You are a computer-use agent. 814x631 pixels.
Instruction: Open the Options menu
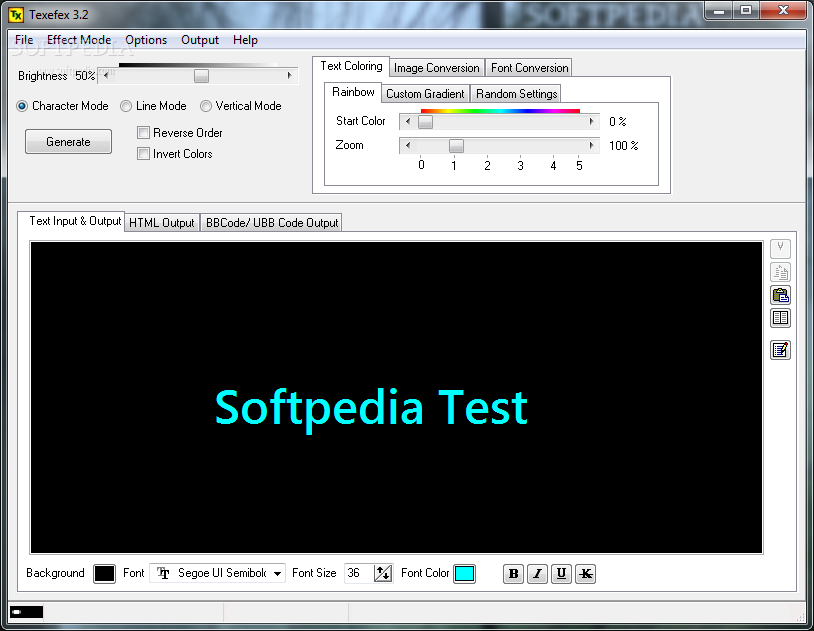tap(146, 40)
